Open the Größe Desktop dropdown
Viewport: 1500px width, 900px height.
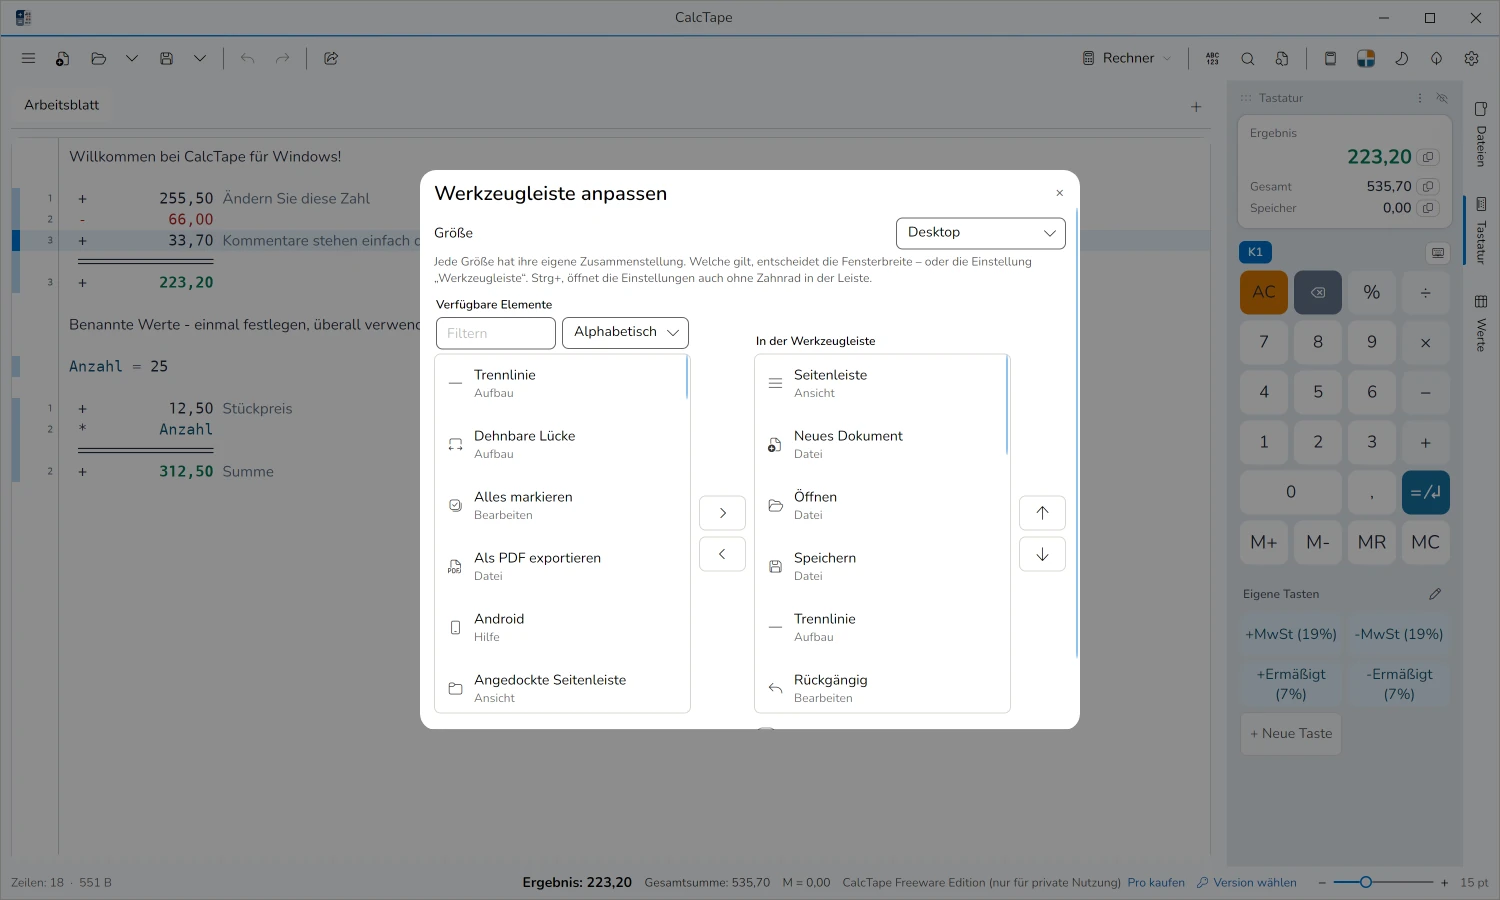[x=981, y=233]
